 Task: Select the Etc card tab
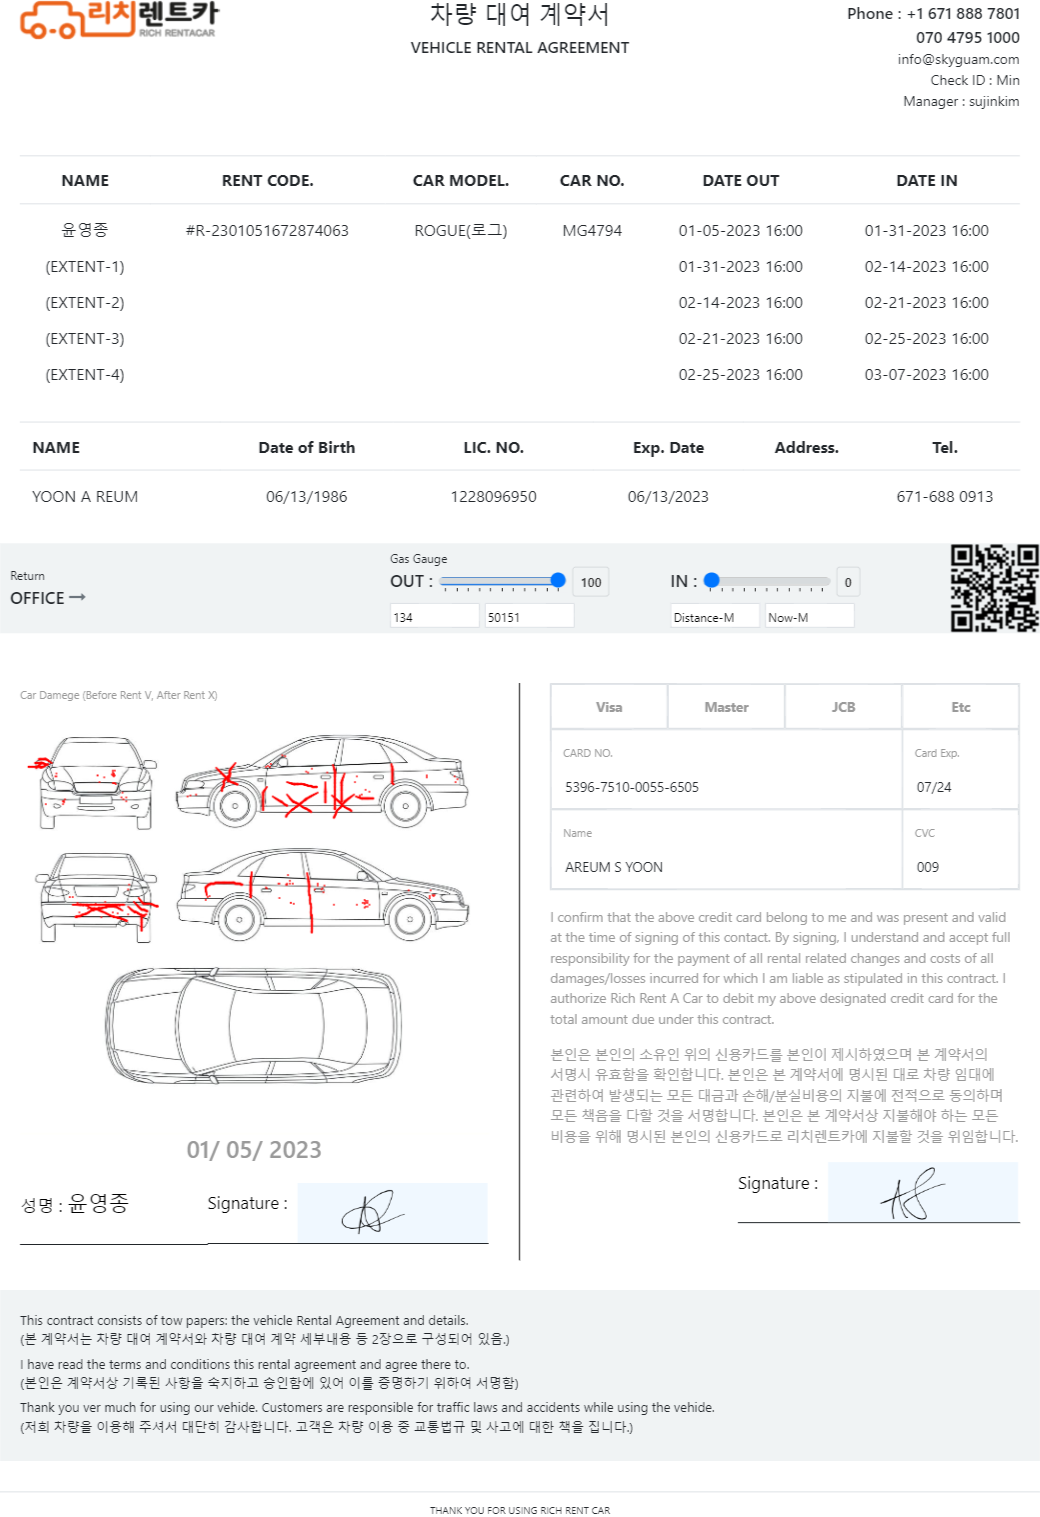point(960,707)
